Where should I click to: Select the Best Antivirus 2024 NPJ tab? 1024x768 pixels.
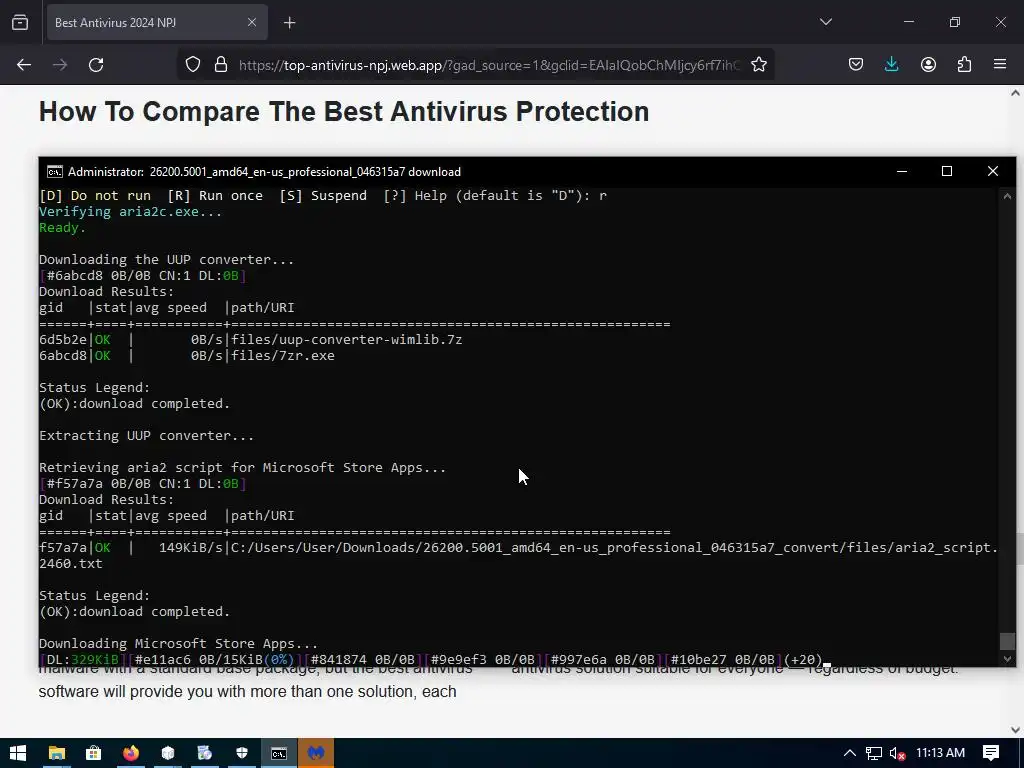157,22
